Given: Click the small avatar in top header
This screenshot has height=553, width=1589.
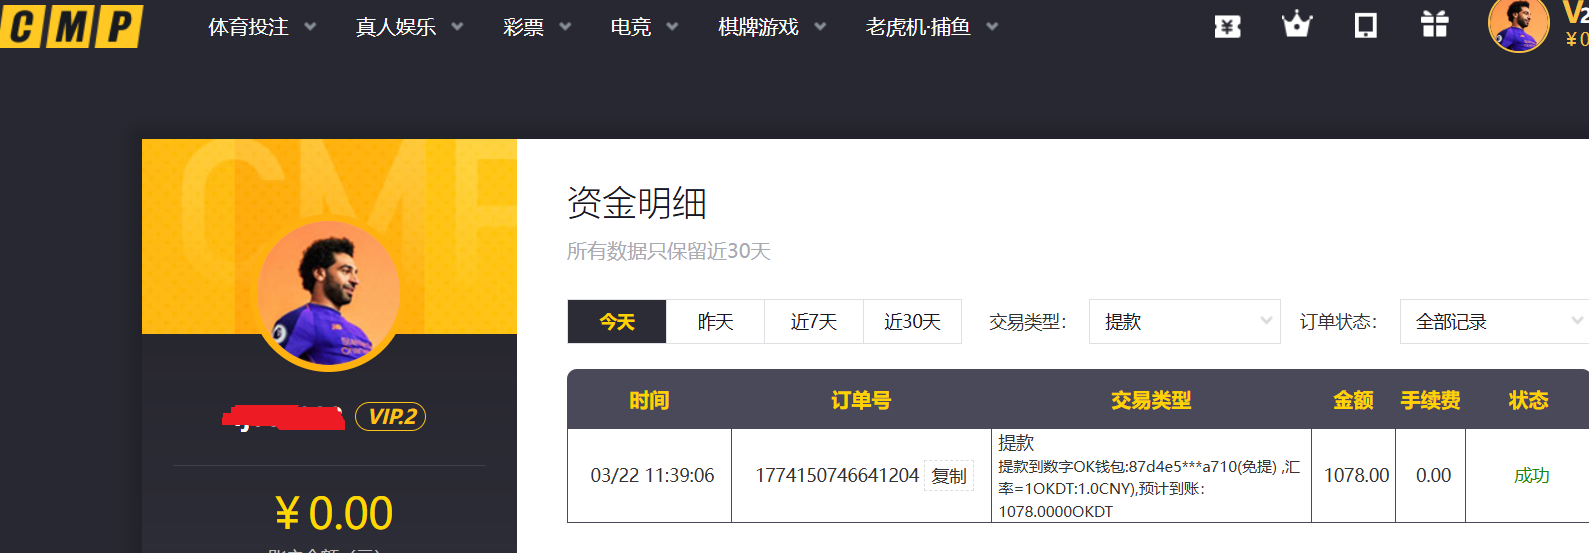Looking at the screenshot, I should tap(1517, 25).
